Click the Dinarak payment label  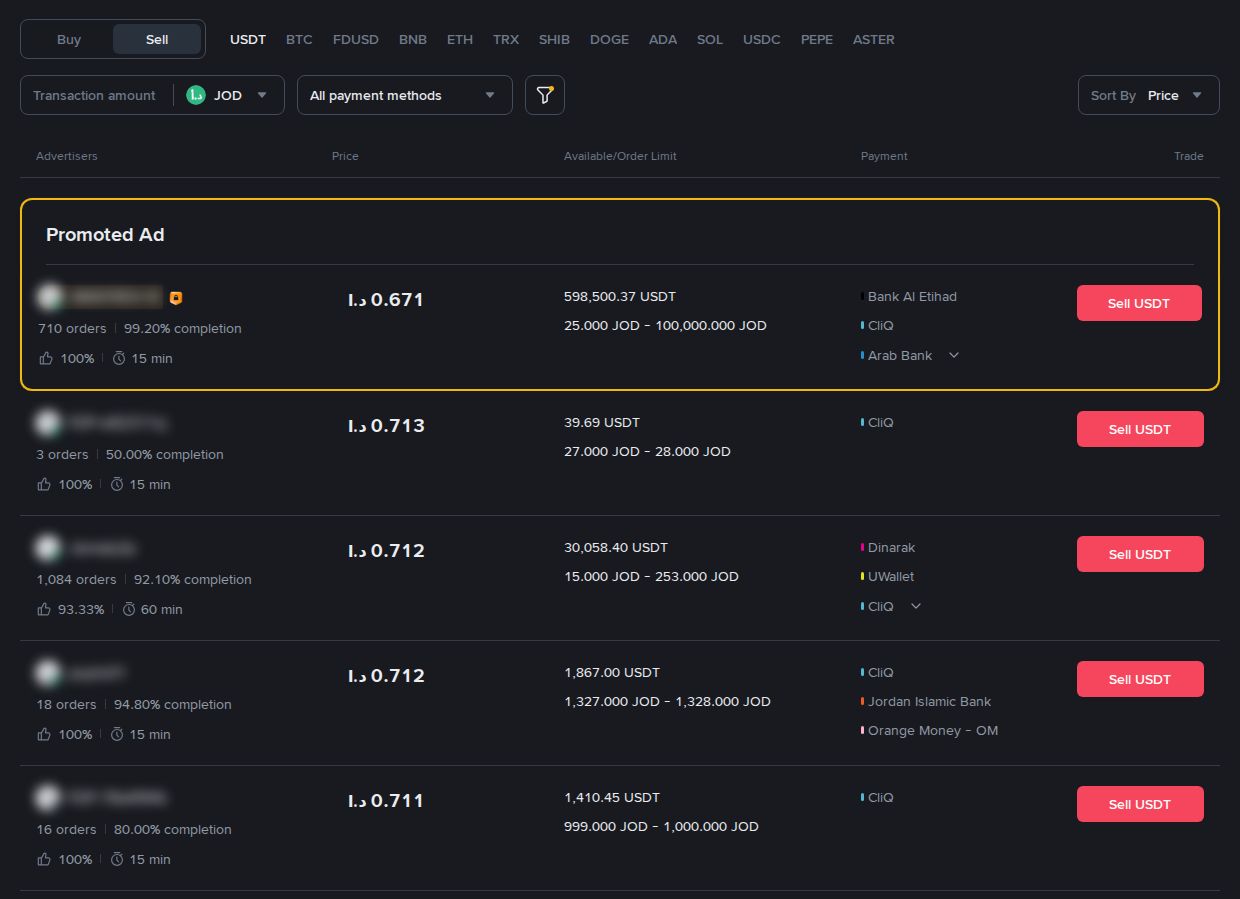tap(891, 548)
